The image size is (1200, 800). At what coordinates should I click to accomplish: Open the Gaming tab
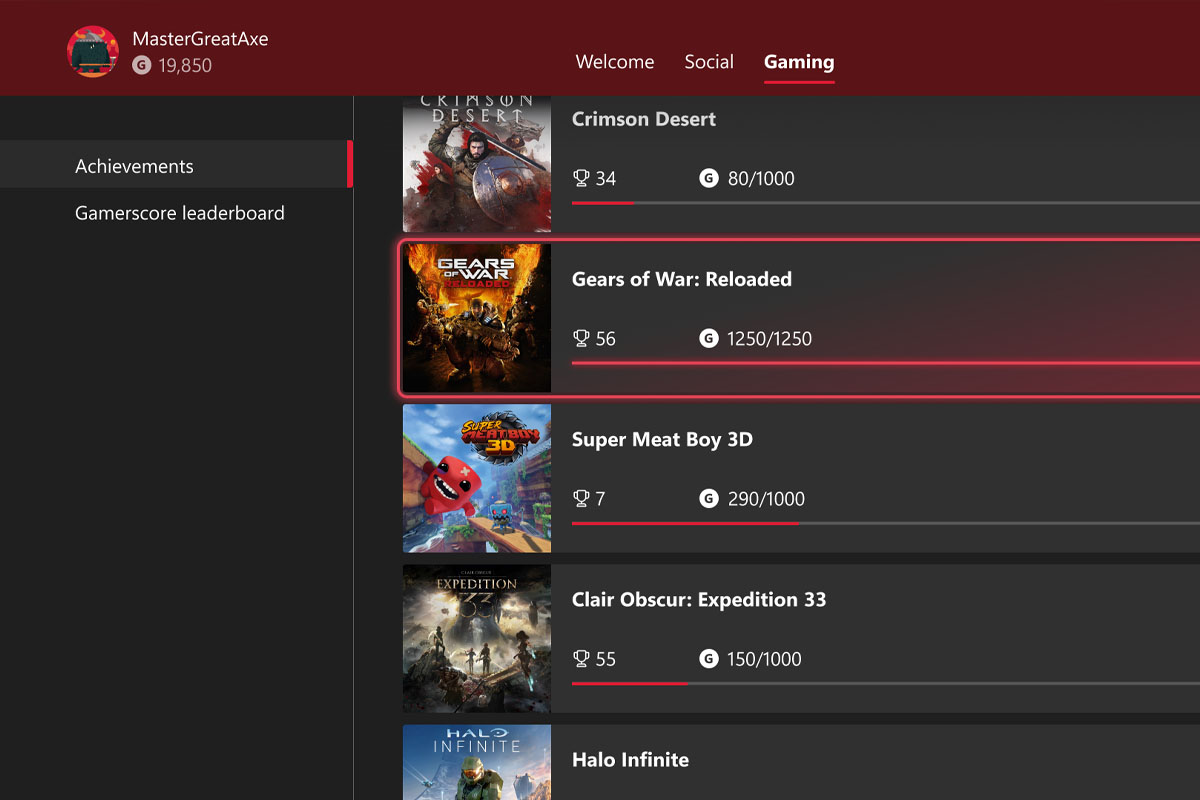coord(799,61)
